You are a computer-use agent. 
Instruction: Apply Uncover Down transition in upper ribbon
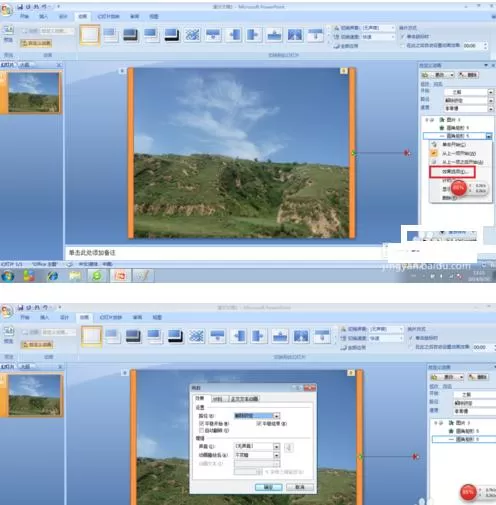click(315, 35)
